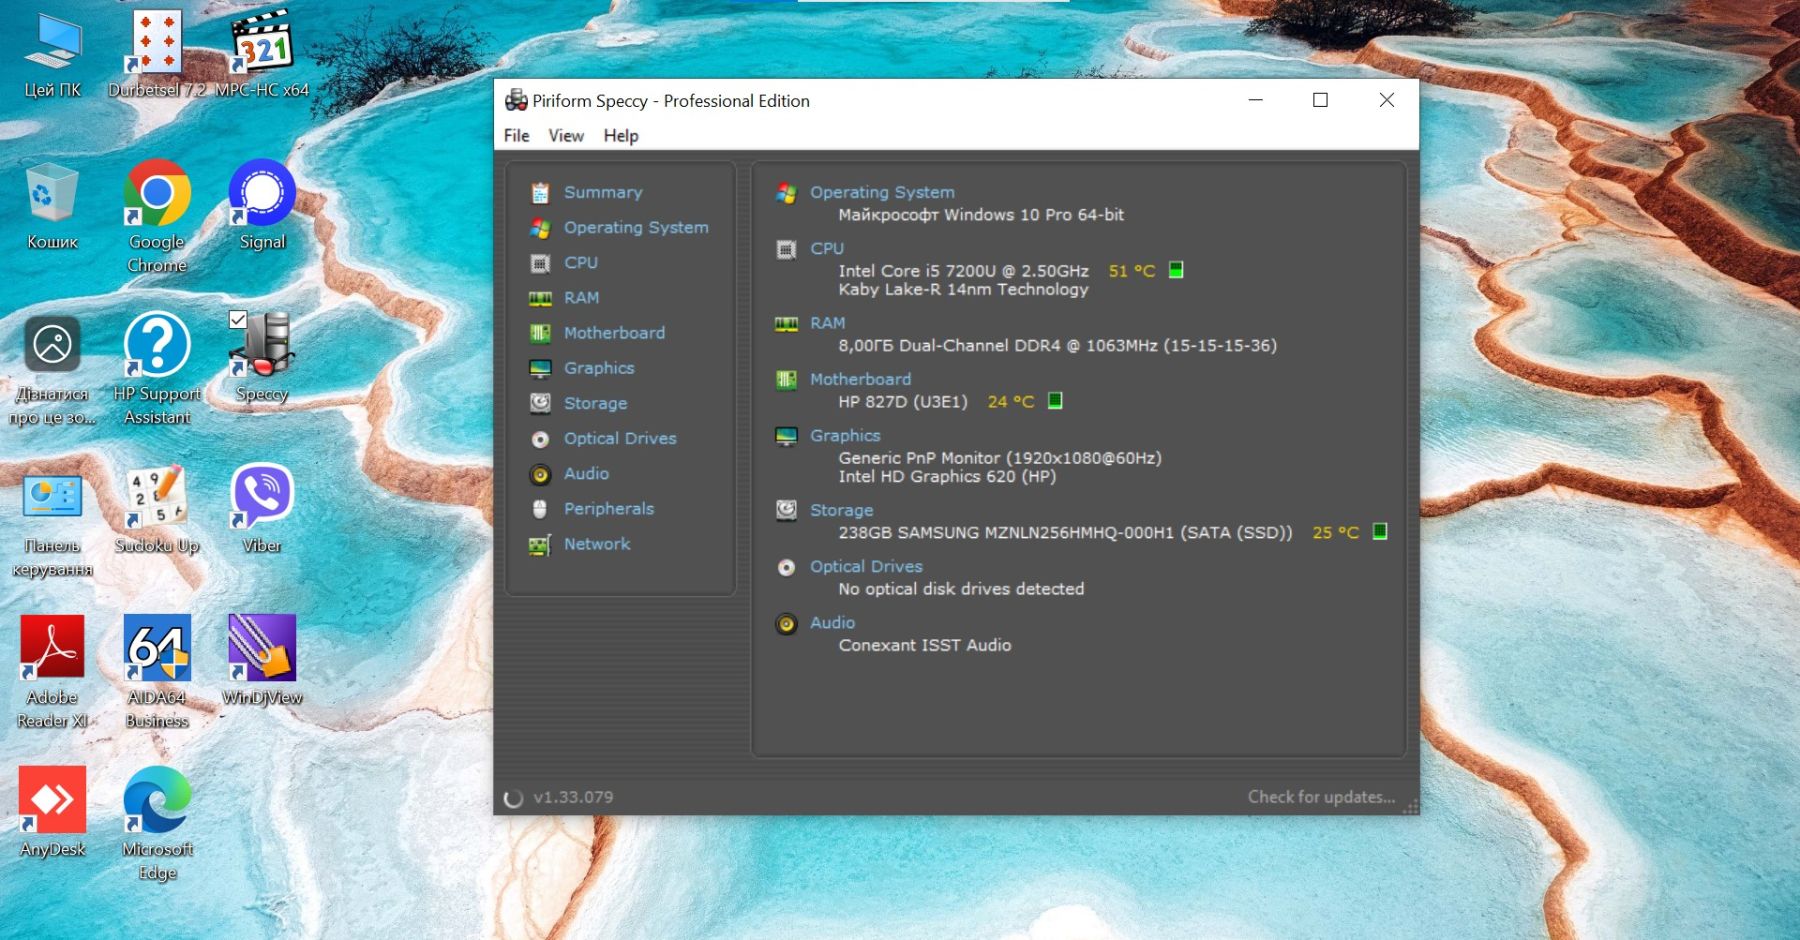Open the File menu
The width and height of the screenshot is (1800, 940).
(517, 135)
